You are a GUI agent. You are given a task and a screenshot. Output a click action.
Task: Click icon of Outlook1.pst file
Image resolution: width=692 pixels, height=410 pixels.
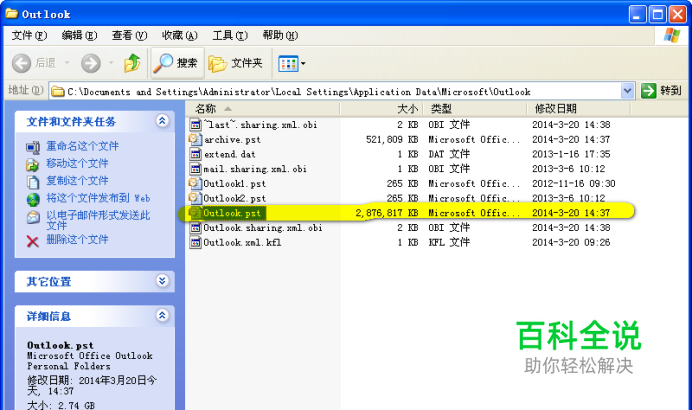point(196,183)
